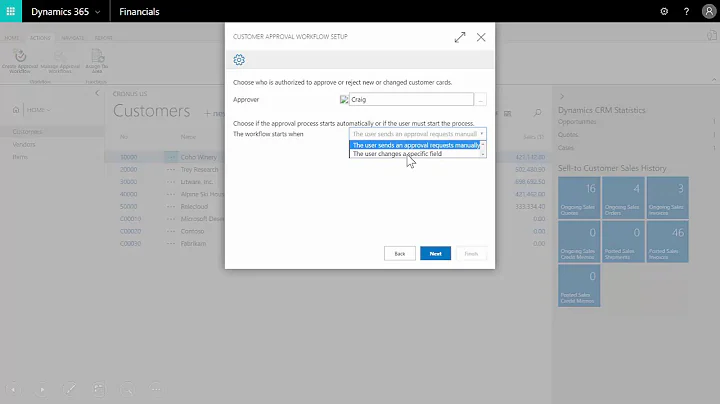Open the Posted Sales Credit Memos tile
Viewport: 720px width, 404px height.
(x=579, y=286)
